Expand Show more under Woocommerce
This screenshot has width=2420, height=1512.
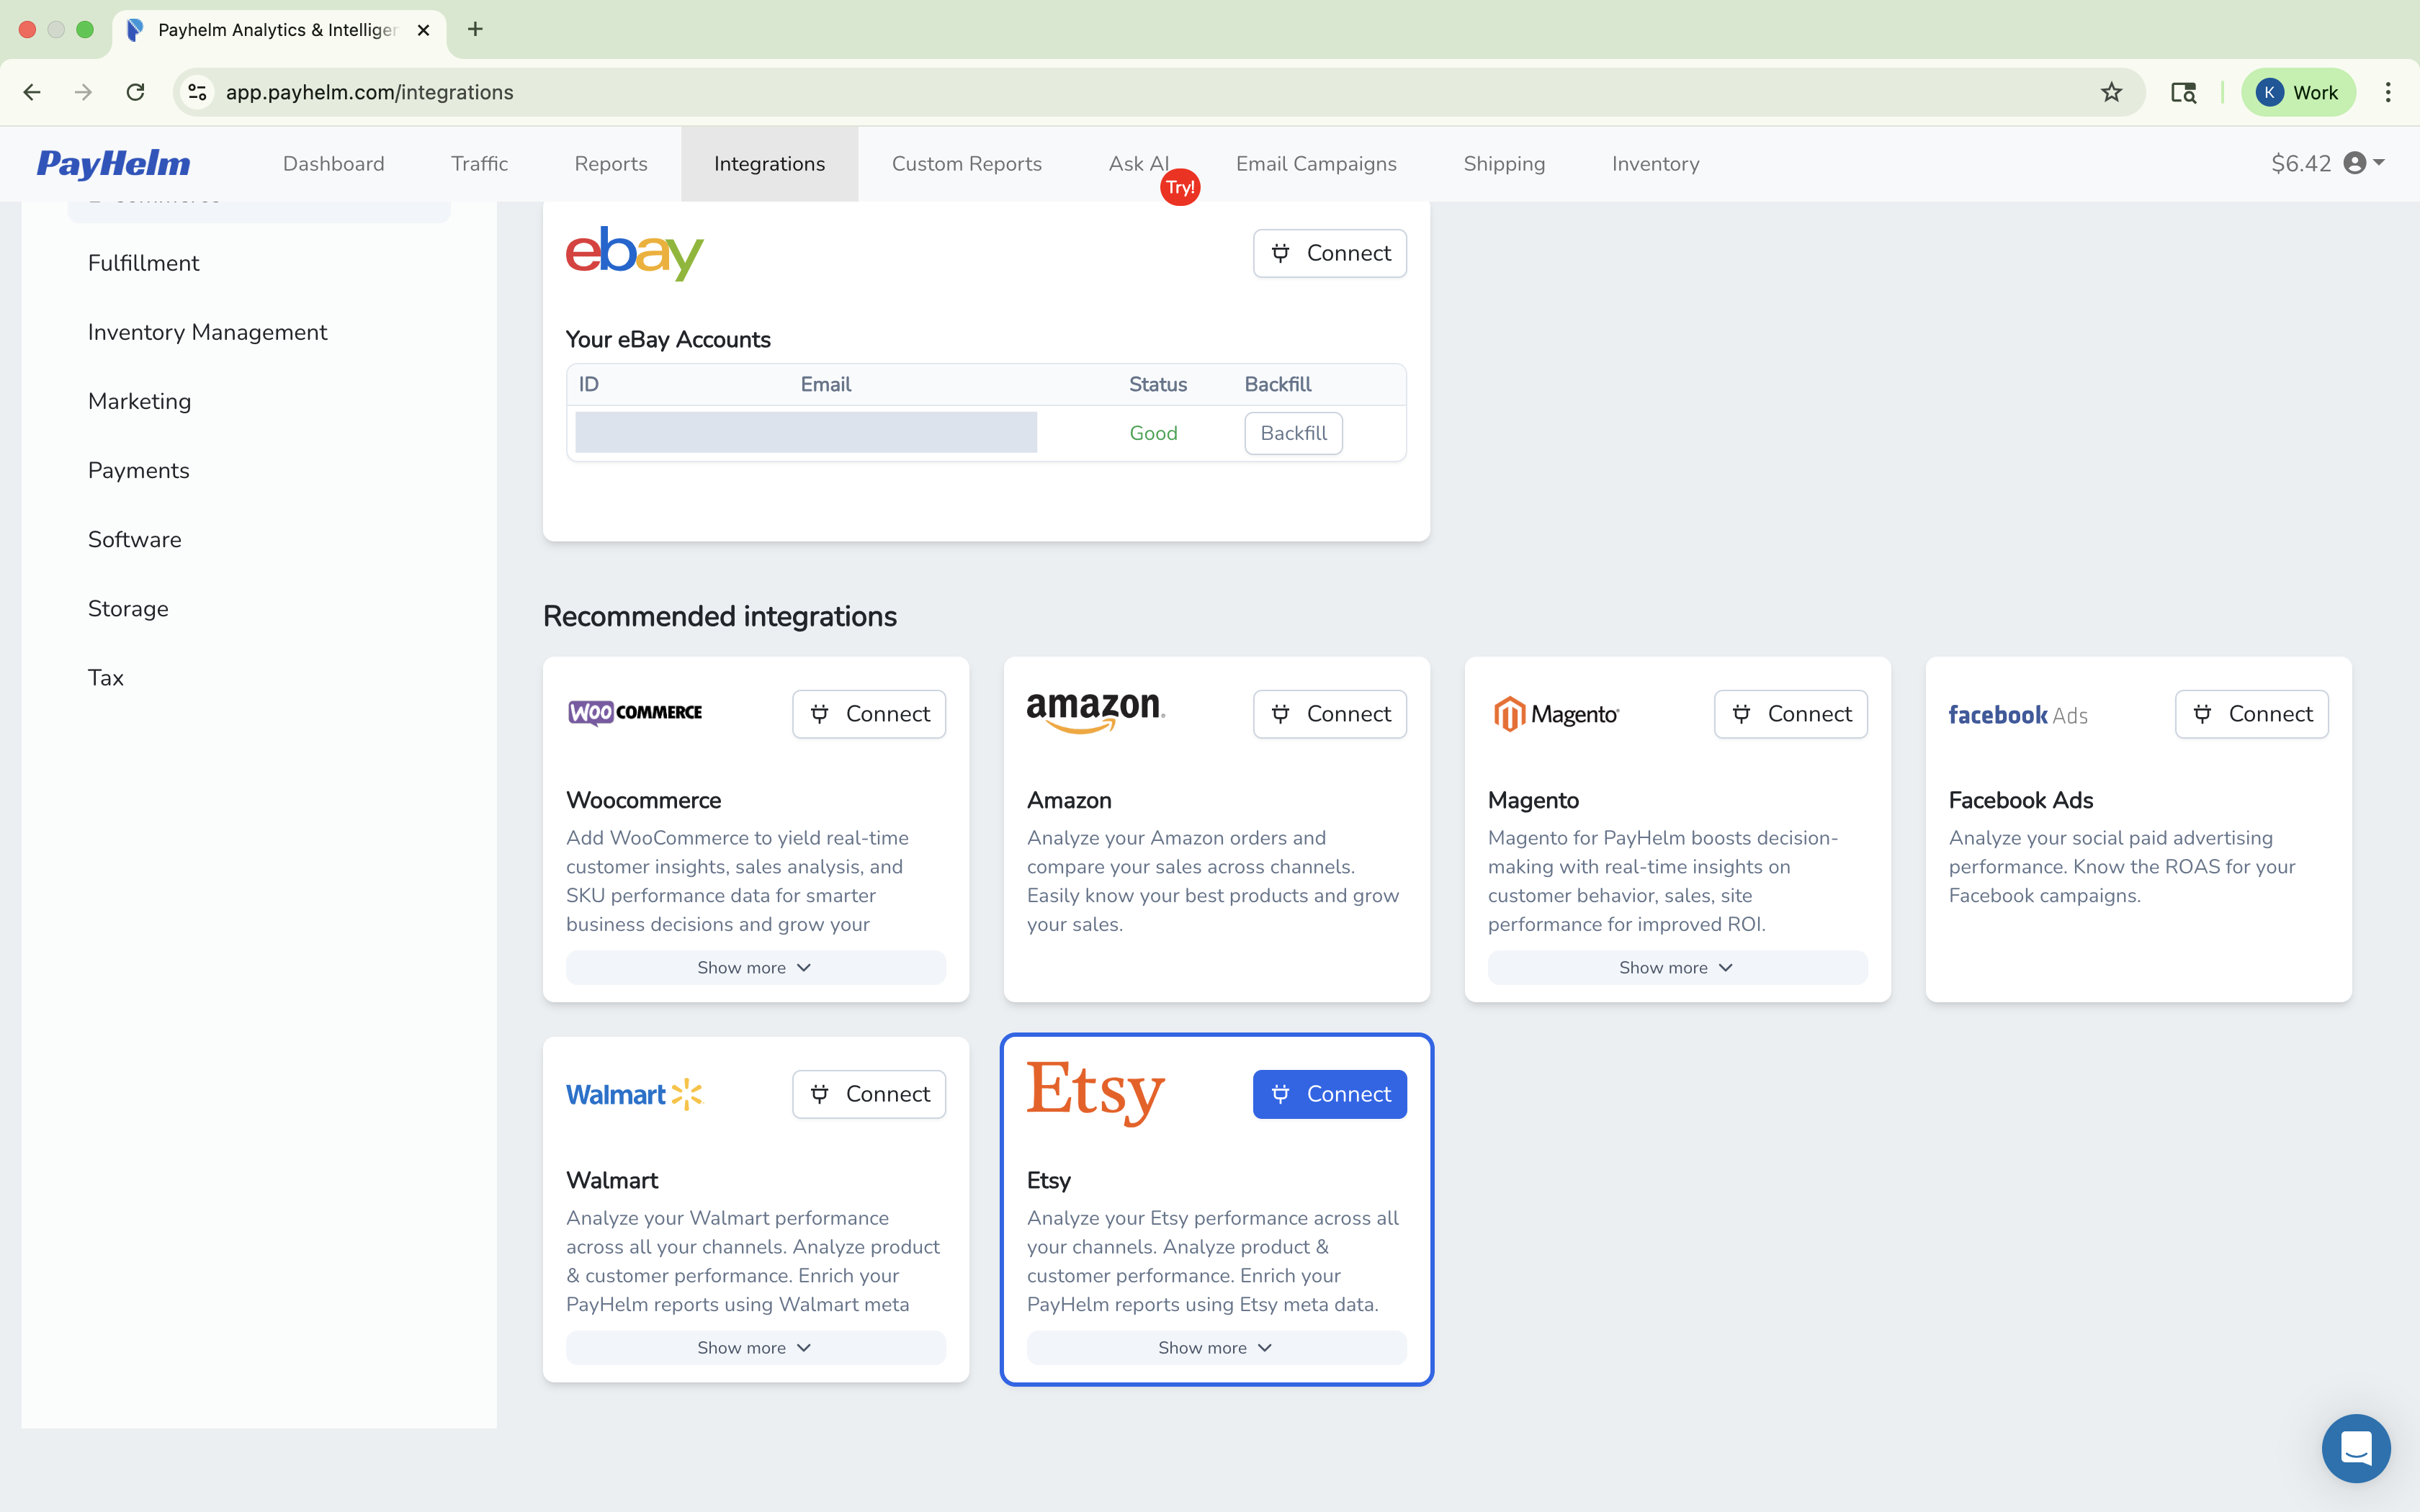point(754,967)
